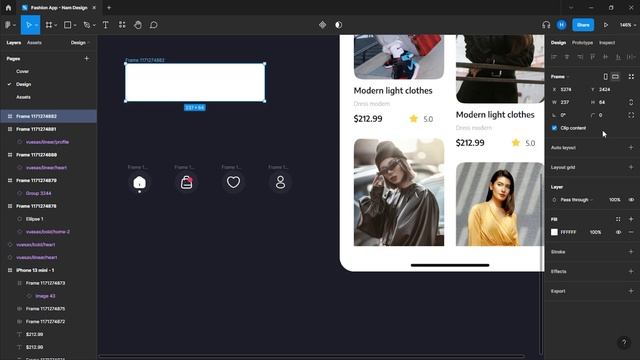Click the Share button

click(583, 25)
